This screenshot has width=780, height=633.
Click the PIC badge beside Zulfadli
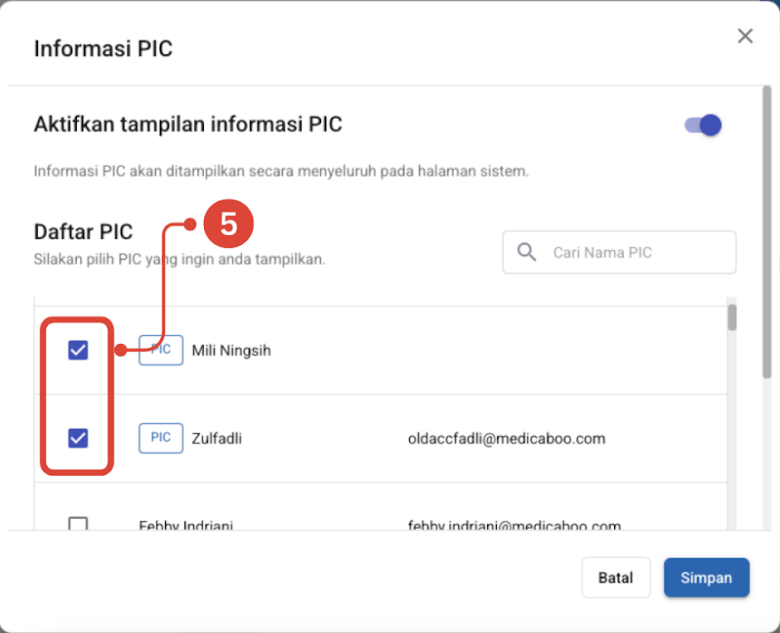point(160,438)
